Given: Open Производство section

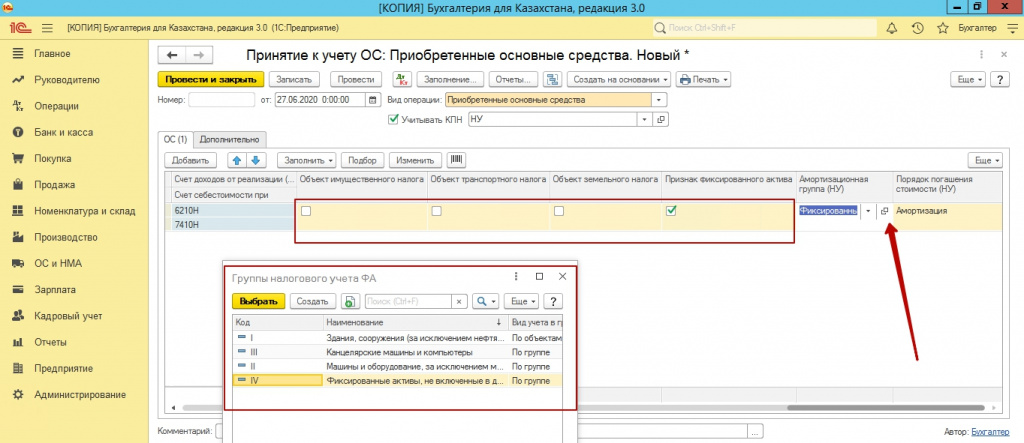Looking at the screenshot, I should pyautogui.click(x=65, y=237).
